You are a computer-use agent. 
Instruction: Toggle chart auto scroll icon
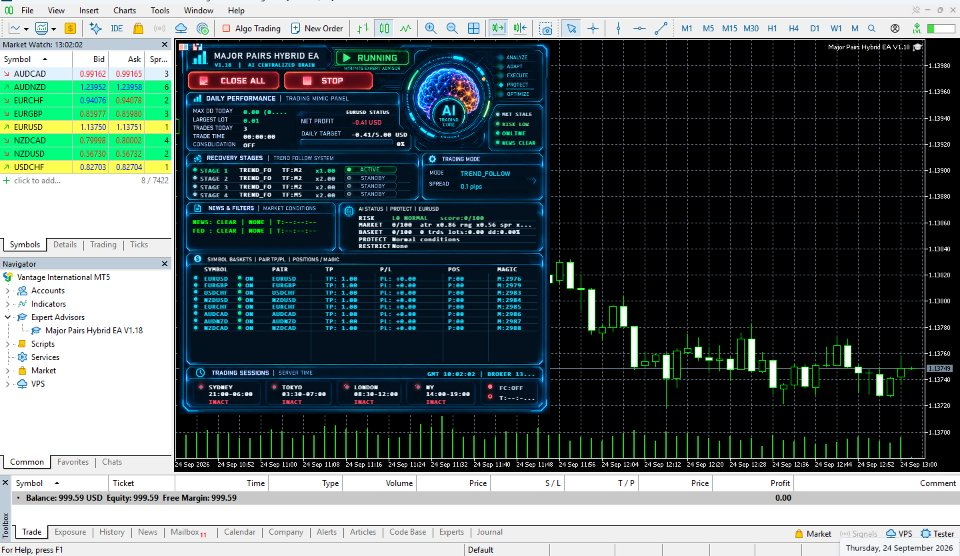498,28
